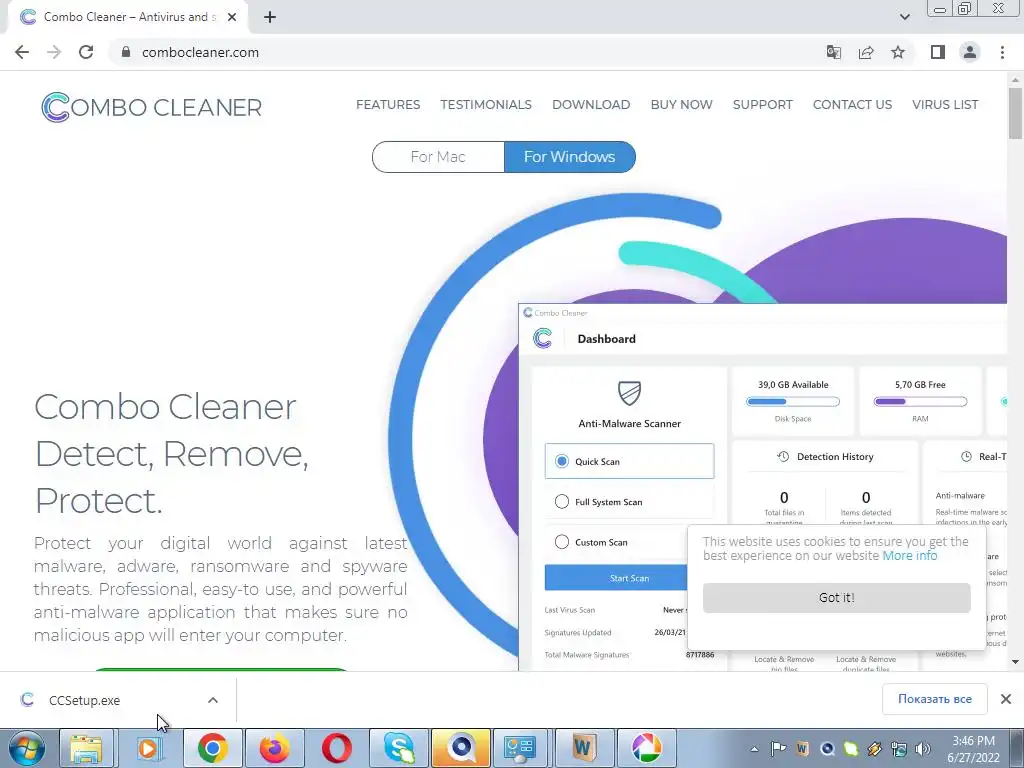This screenshot has height=768, width=1024.
Task: Click the Combo Cleaner logo
Action: pyautogui.click(x=151, y=107)
